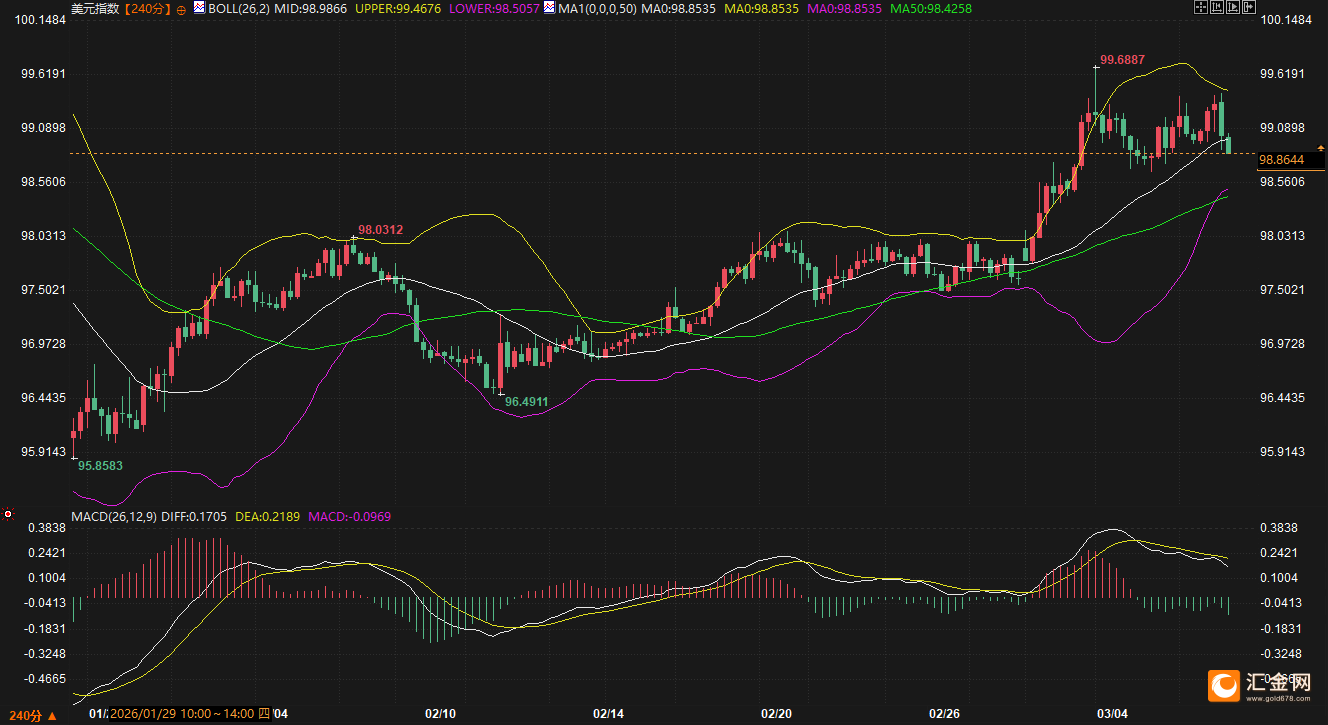Click the red sun marker icon above MACD
The image size is (1328, 725).
[x=8, y=514]
